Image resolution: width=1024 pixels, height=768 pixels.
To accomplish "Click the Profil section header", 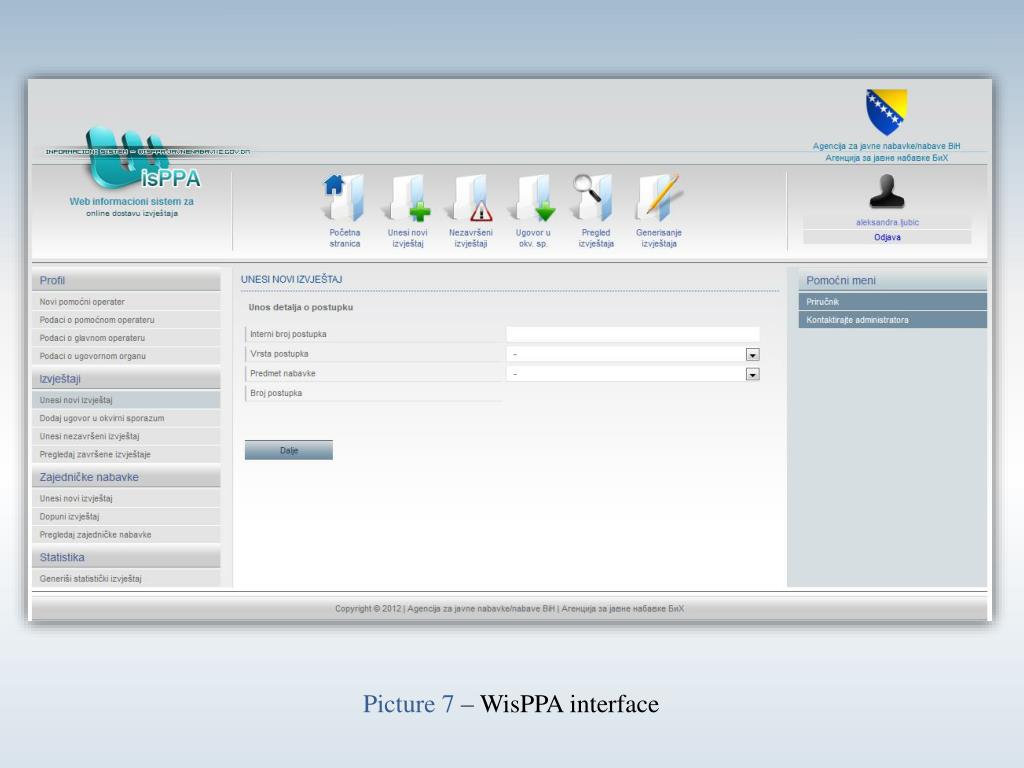I will coord(126,280).
